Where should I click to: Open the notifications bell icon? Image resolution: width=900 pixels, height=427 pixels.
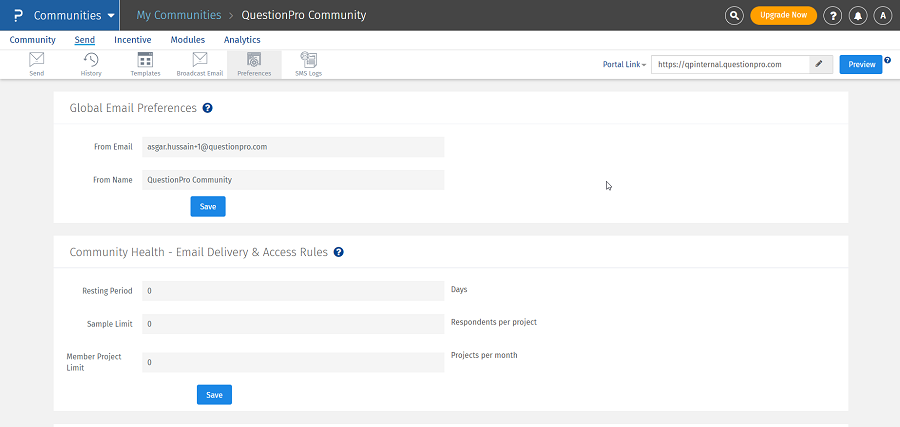point(858,16)
